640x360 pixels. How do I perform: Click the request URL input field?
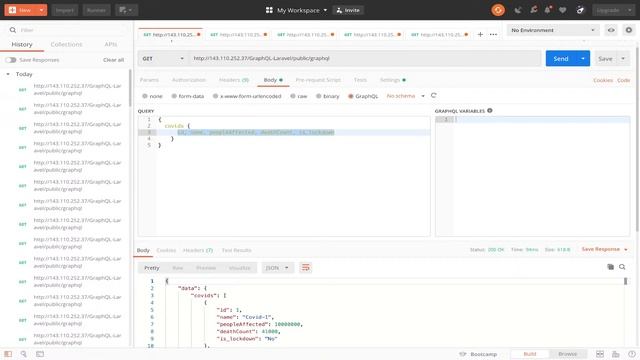click(x=365, y=58)
